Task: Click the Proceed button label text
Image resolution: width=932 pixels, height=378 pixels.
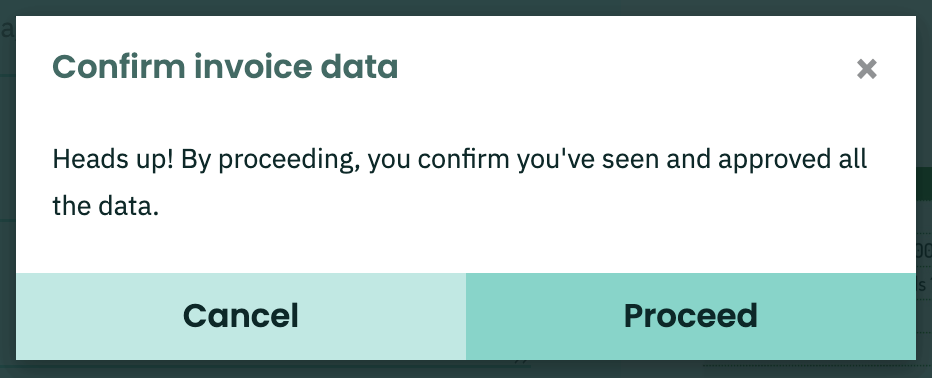Action: 691,316
